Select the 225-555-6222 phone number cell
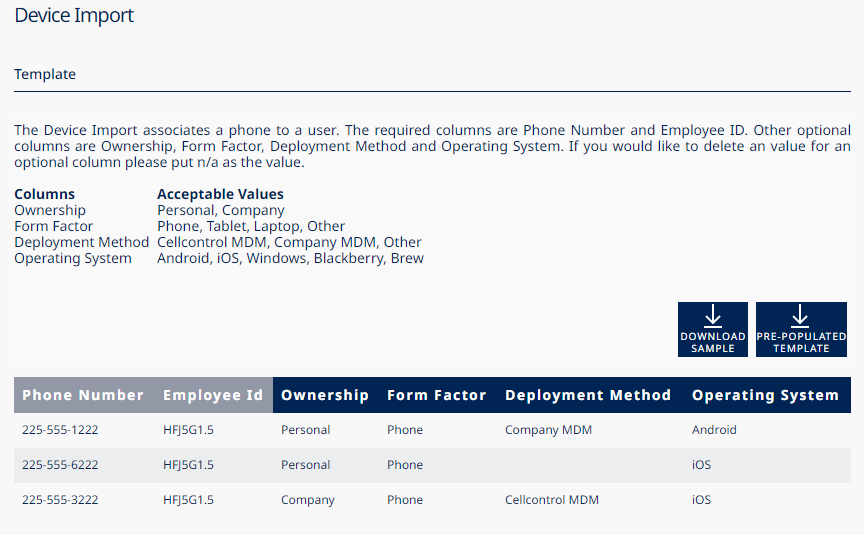864x535 pixels. click(60, 465)
